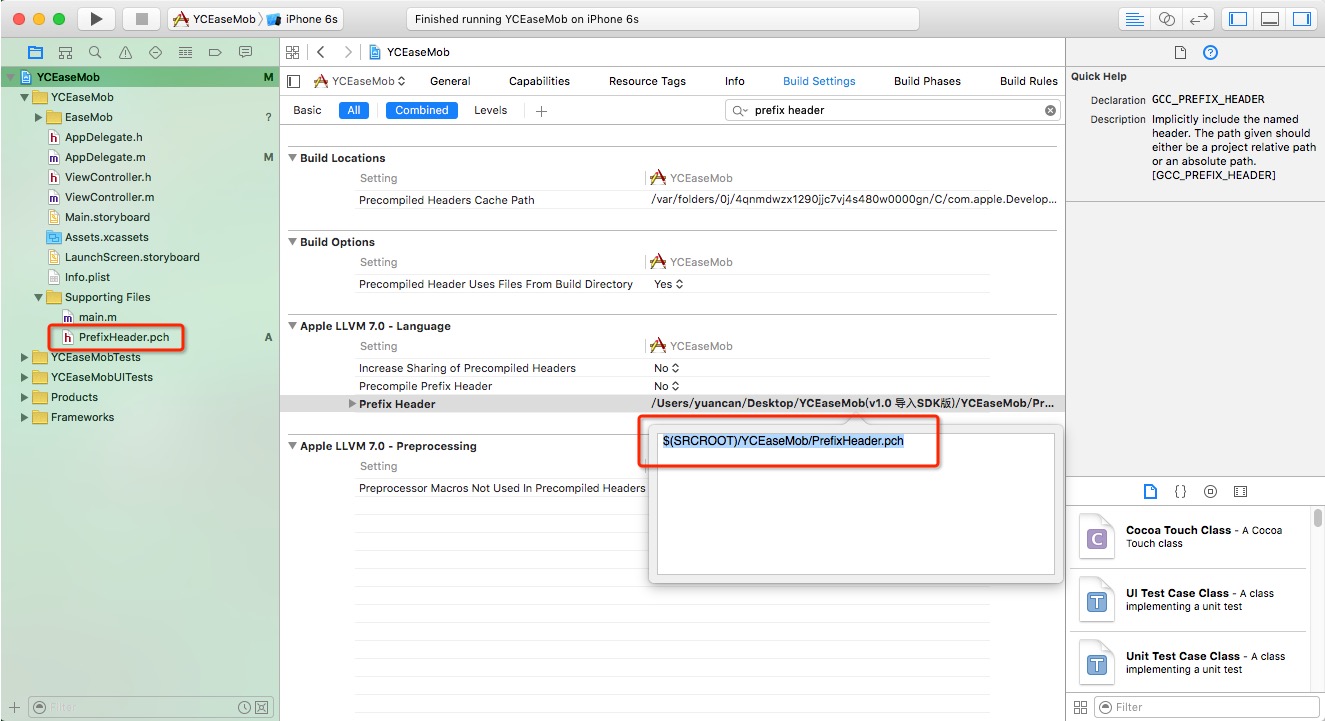
Task: Run the app with the Play button
Action: [x=96, y=19]
